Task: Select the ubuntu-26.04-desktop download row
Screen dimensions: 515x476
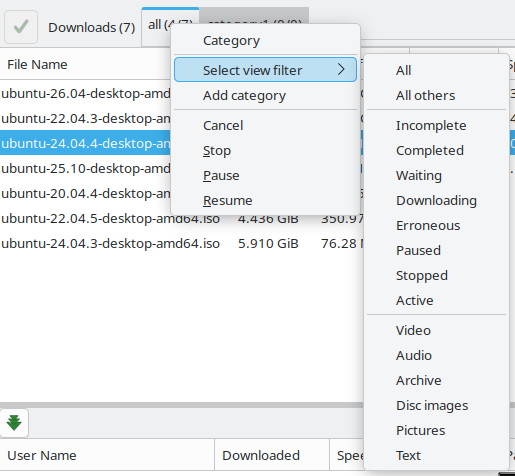Action: [85, 94]
